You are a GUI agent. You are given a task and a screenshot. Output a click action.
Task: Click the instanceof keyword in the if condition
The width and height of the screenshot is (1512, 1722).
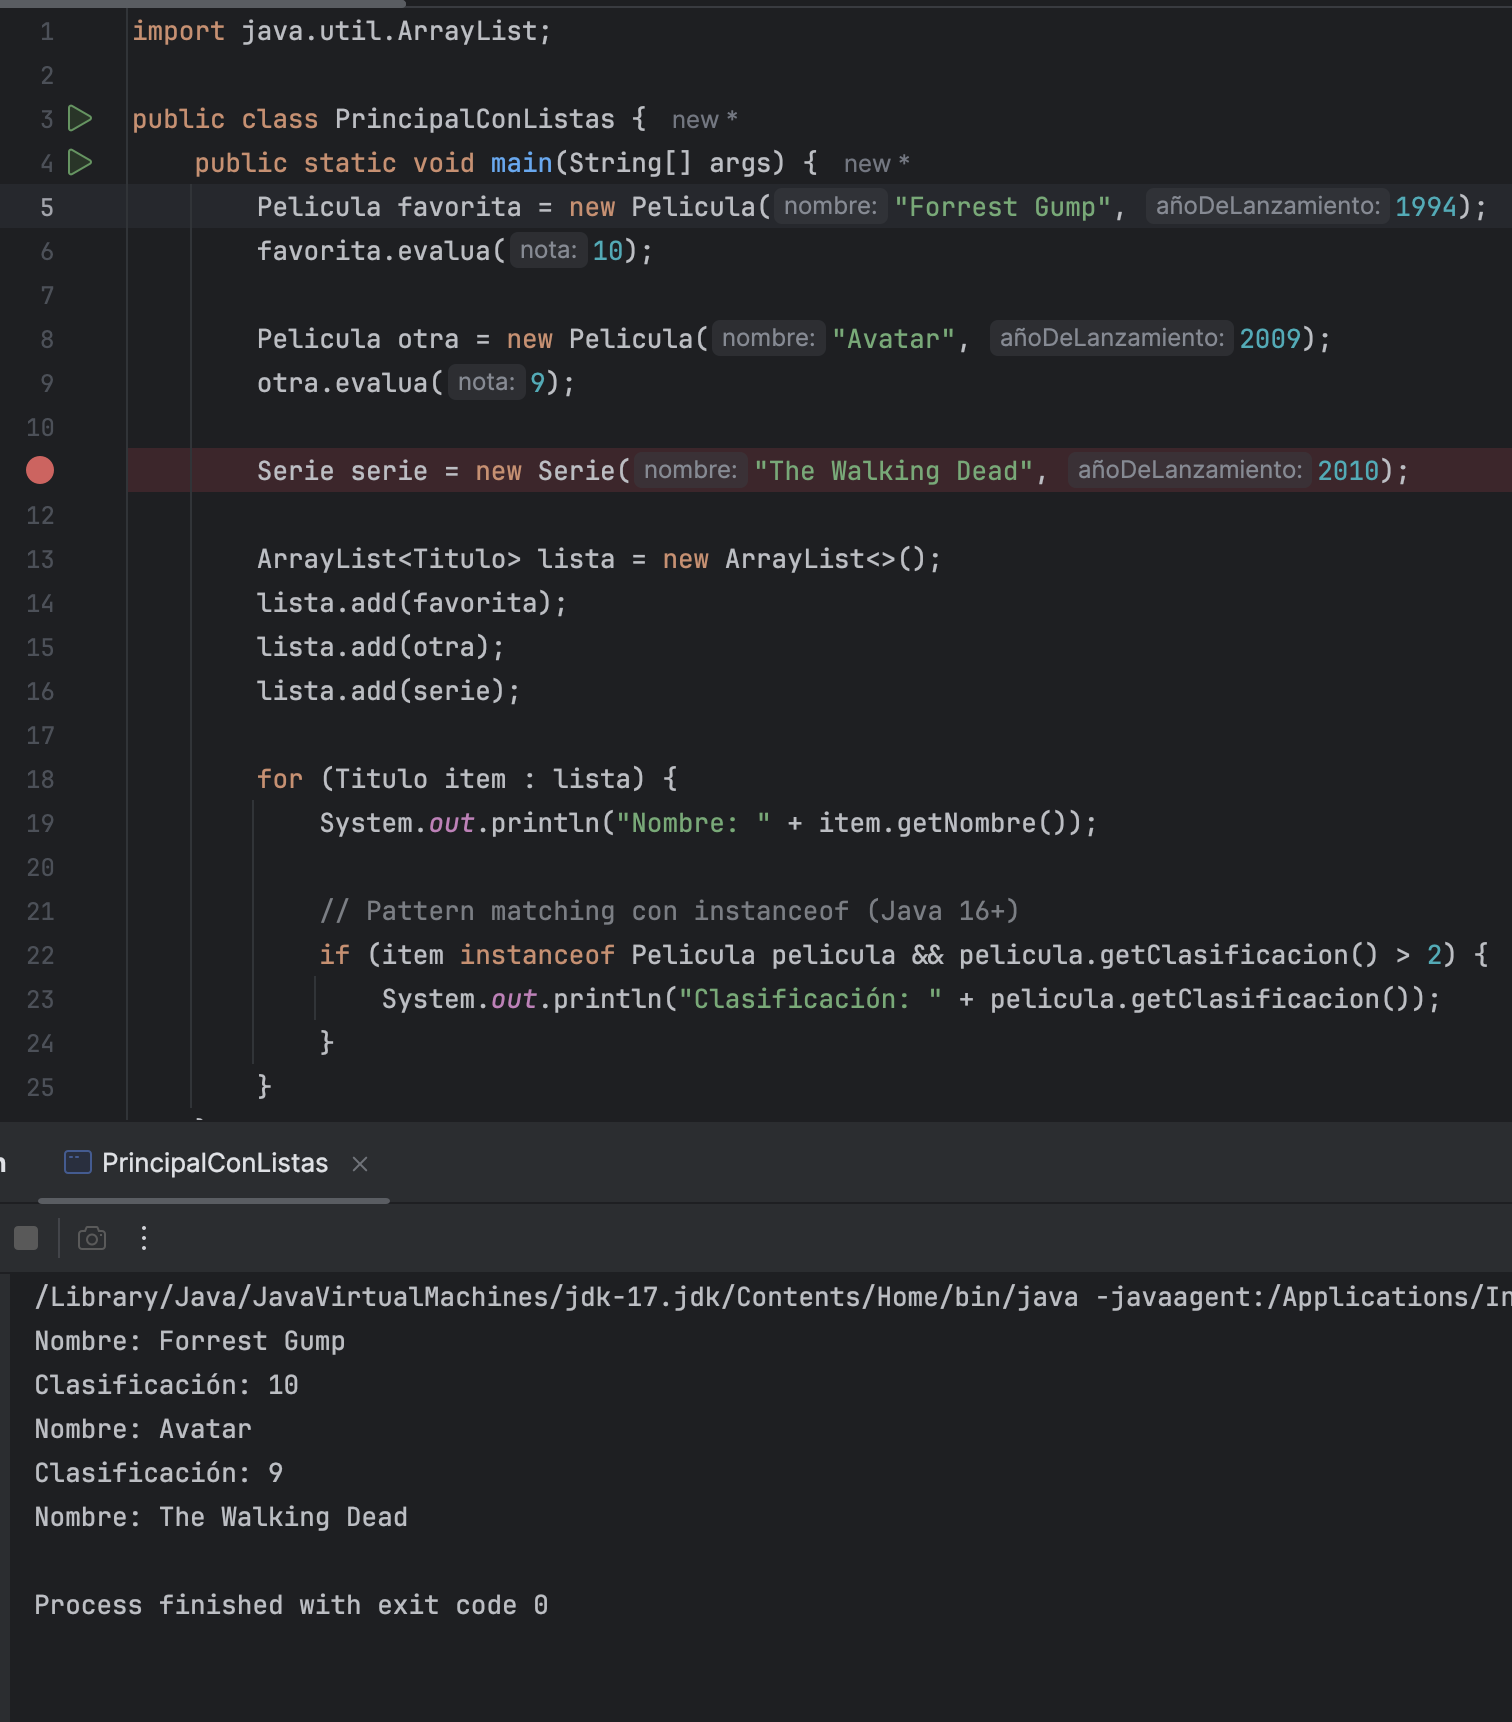(537, 955)
